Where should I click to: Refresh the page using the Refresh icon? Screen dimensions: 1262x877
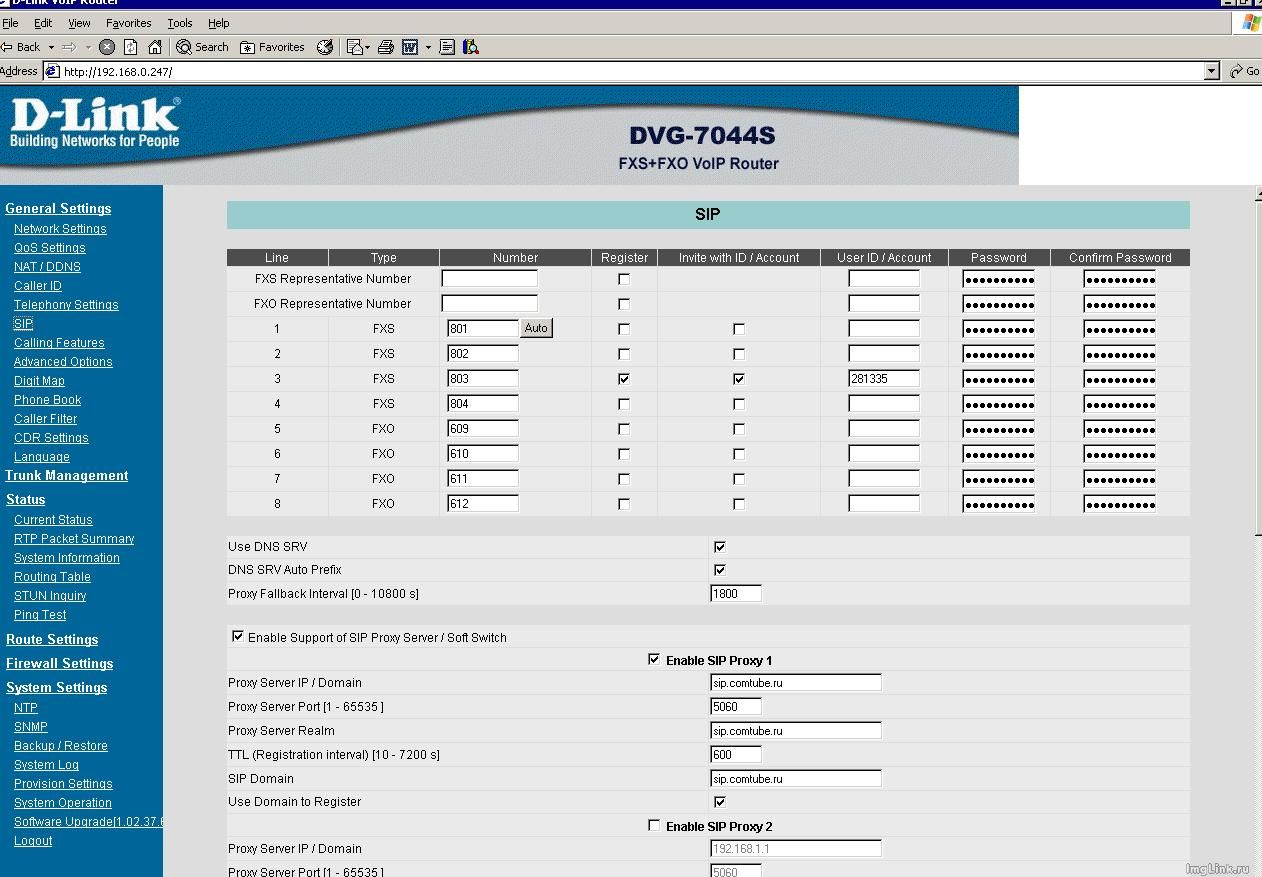click(x=131, y=47)
